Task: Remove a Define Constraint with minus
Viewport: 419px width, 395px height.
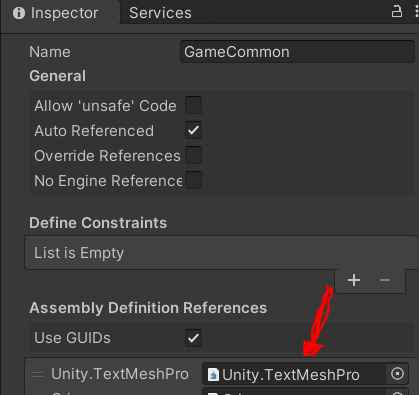Action: [x=385, y=280]
